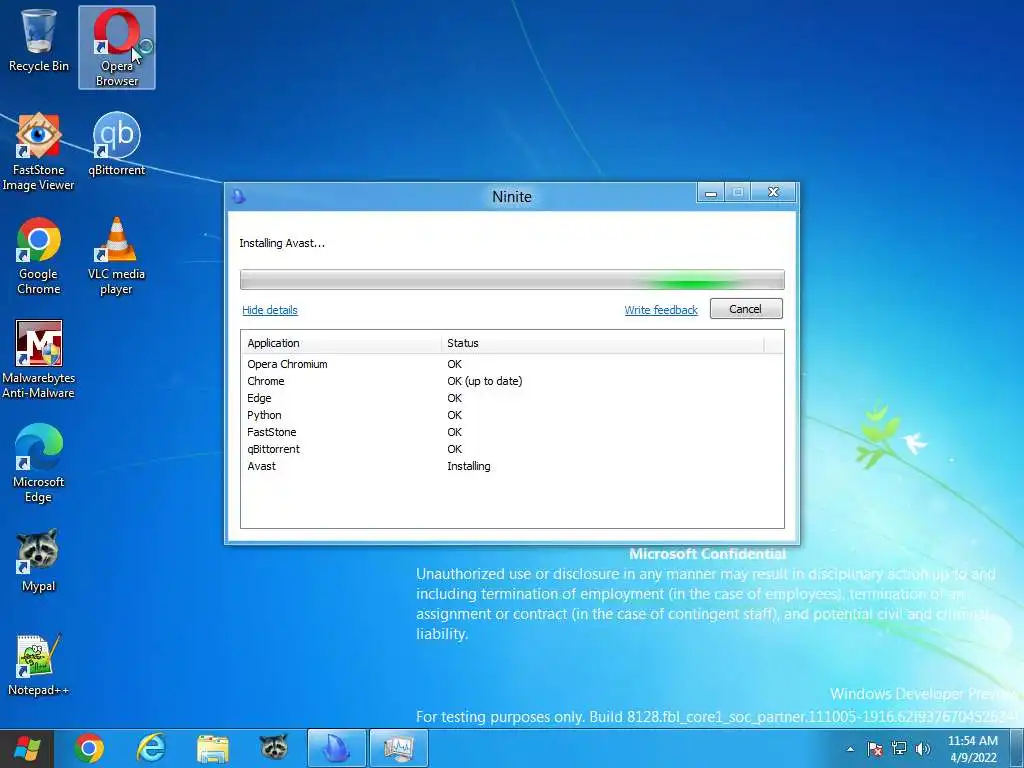The width and height of the screenshot is (1024, 768).
Task: Sort by the Status column header
Action: tap(602, 343)
